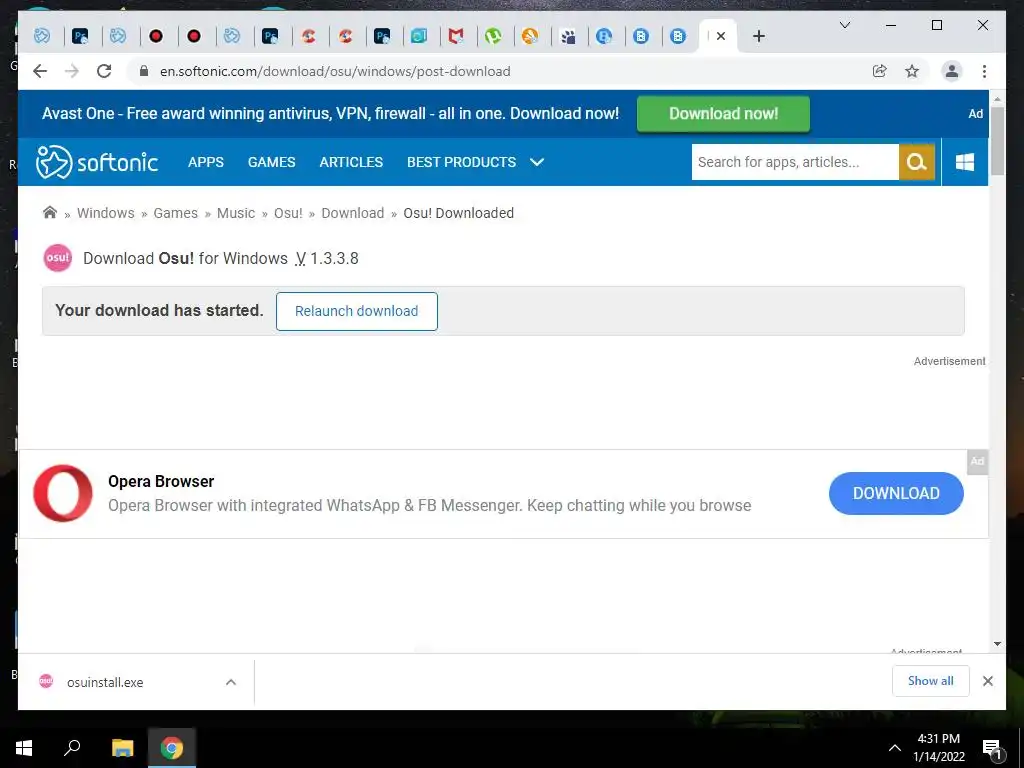Close the downloads bar

tap(987, 681)
